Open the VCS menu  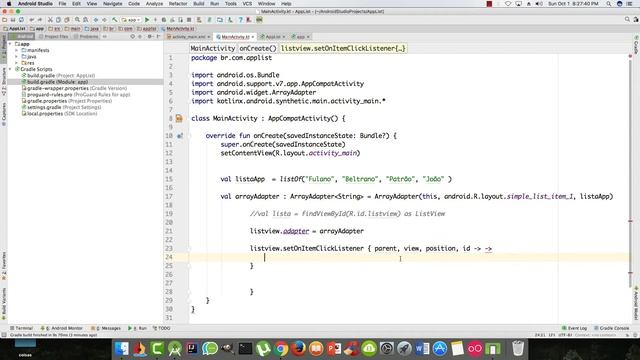tap(247, 4)
